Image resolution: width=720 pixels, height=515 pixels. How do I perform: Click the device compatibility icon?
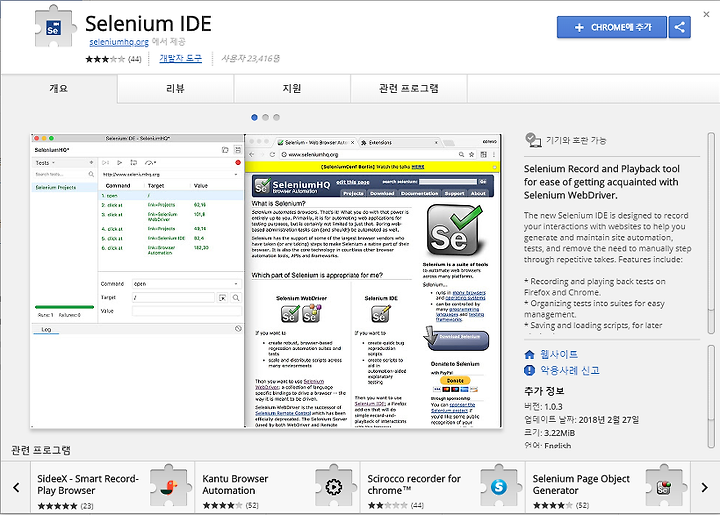[533, 140]
